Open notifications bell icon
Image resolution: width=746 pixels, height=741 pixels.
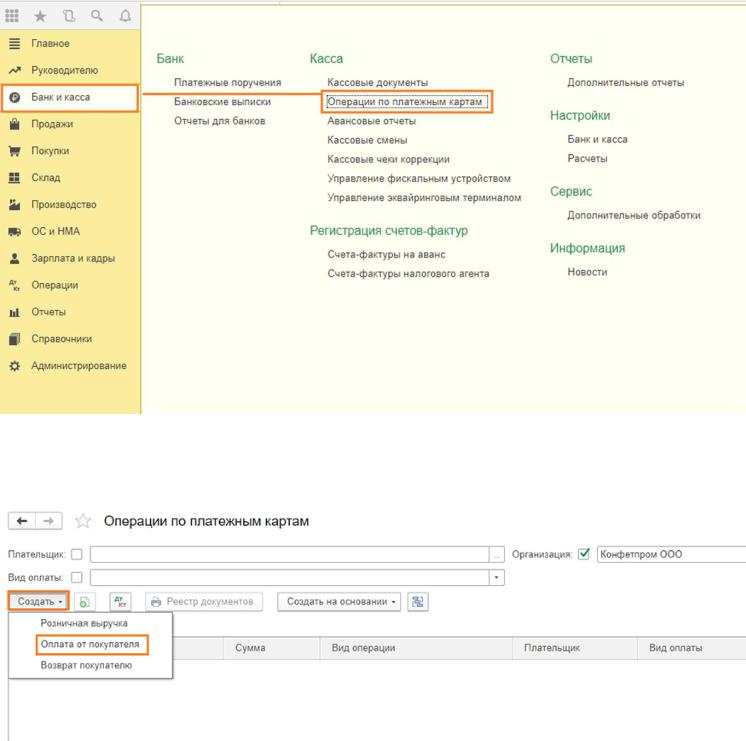point(125,17)
